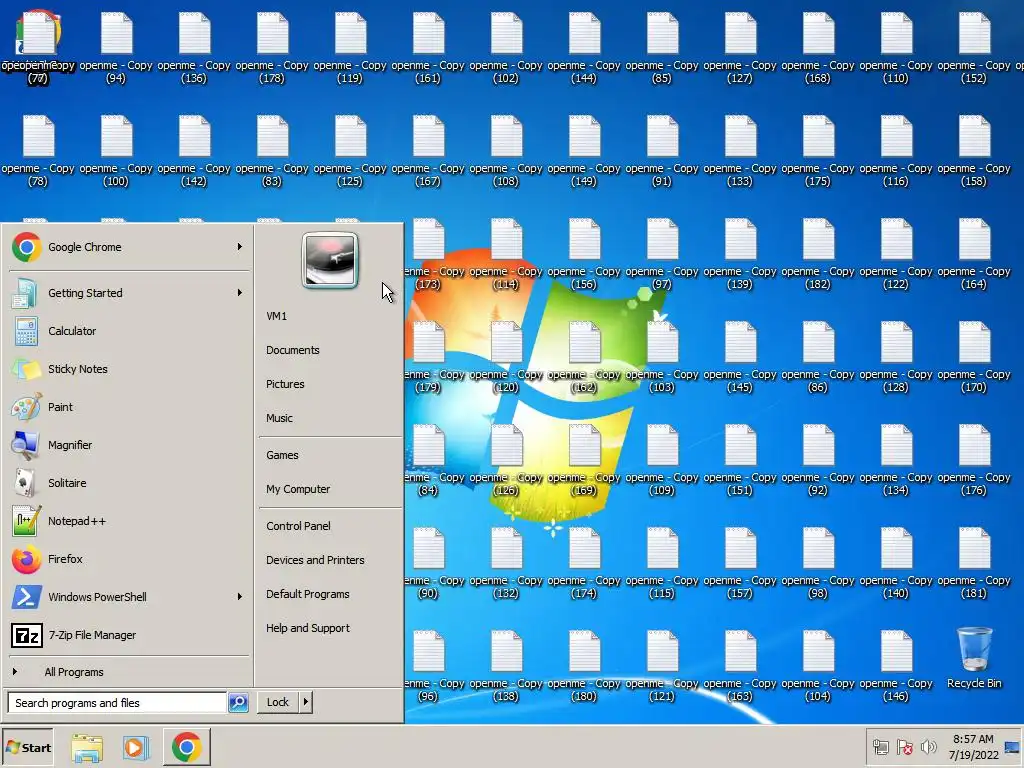Open Google Chrome from Start menu
1024x768 pixels.
(129, 247)
